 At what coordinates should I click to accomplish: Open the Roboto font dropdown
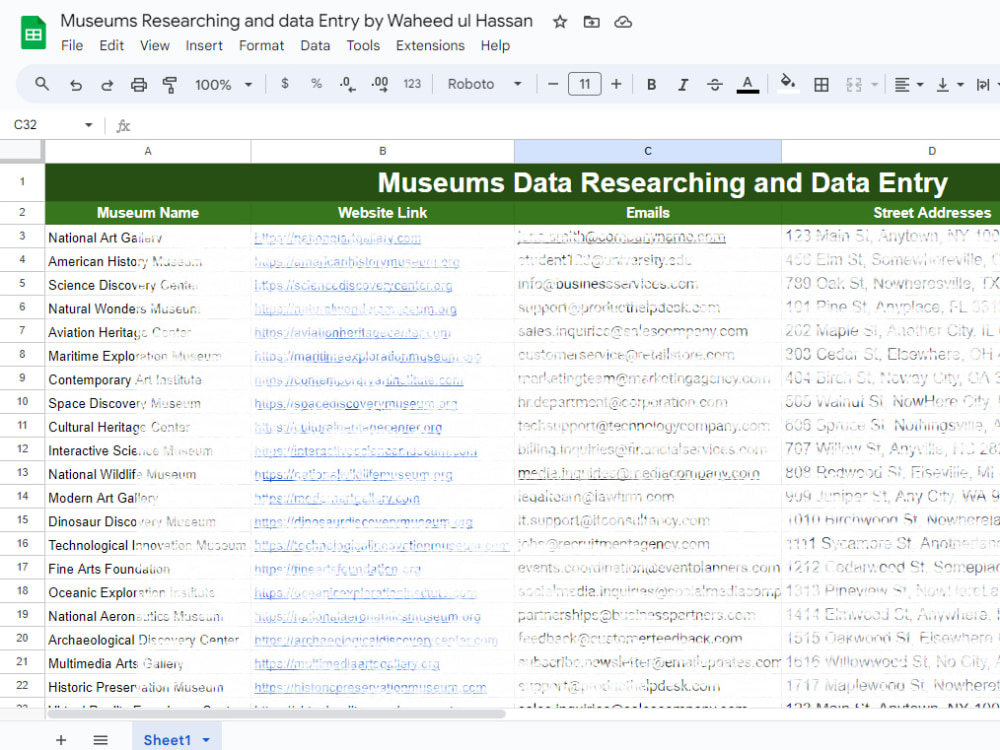point(484,84)
